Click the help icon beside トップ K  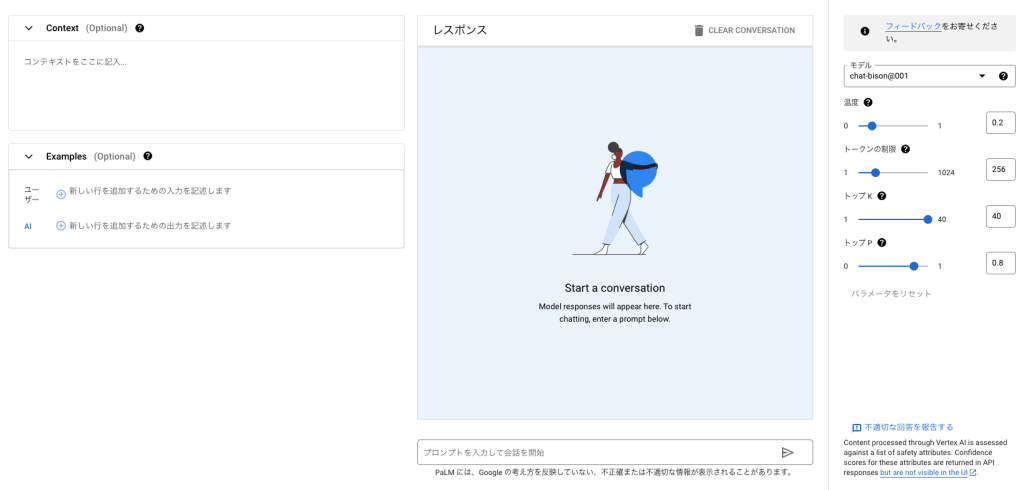pyautogui.click(x=882, y=196)
